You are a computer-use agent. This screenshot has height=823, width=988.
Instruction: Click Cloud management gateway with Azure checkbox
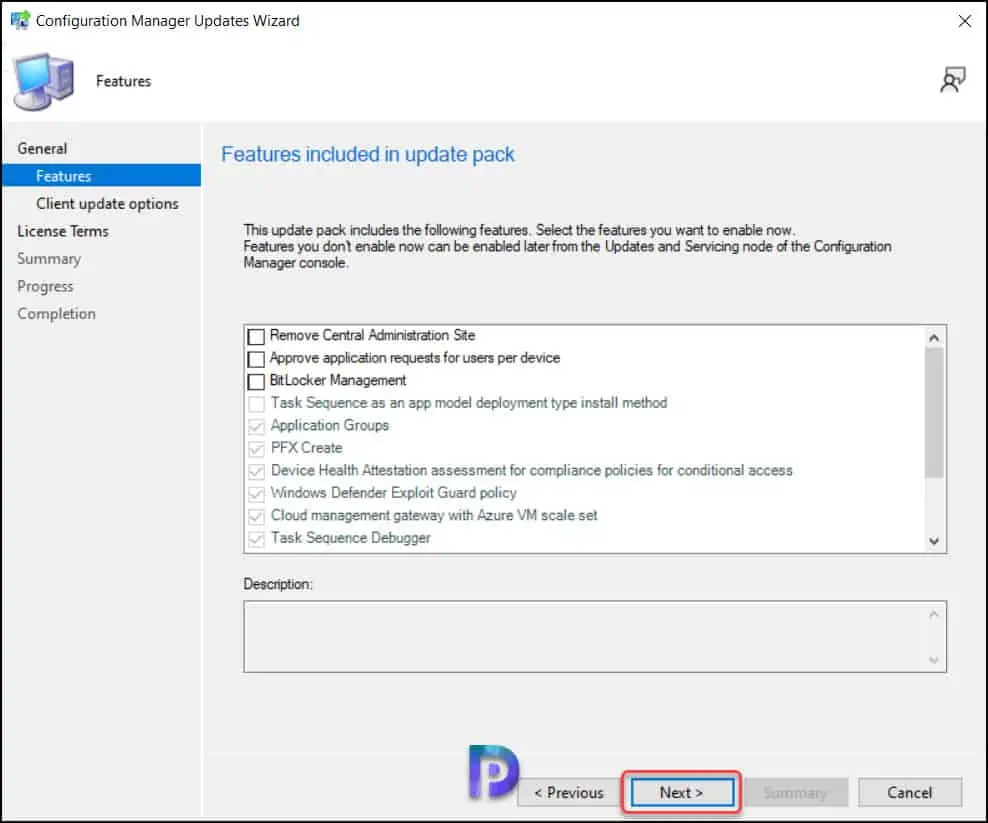tap(256, 517)
